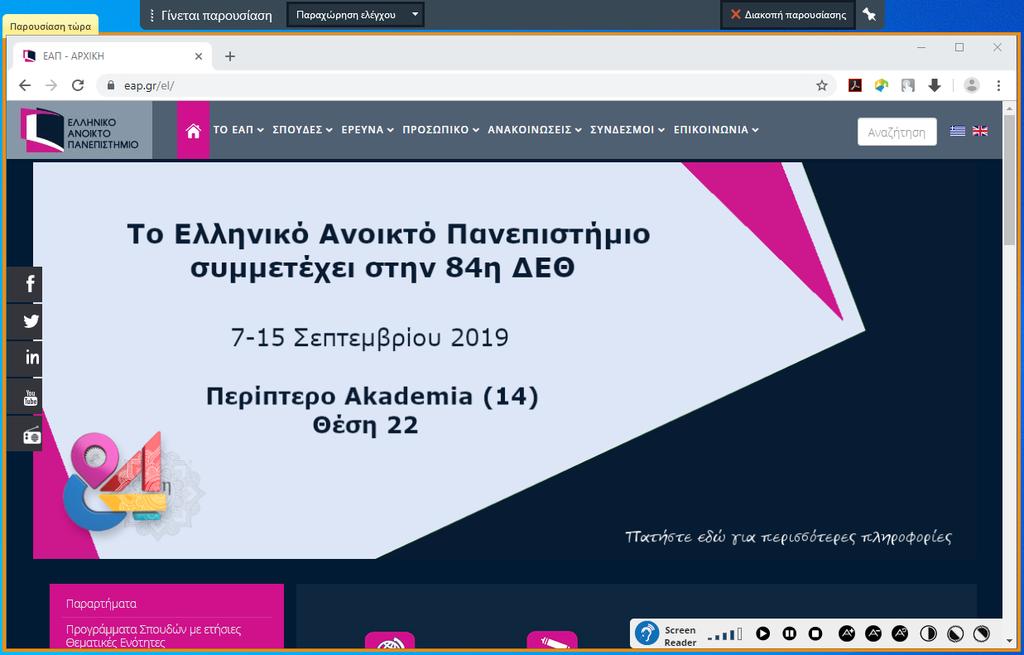
Task: Close the ΕΑΠ - ΑΡΧΙΚΗ tab
Action: 199,56
